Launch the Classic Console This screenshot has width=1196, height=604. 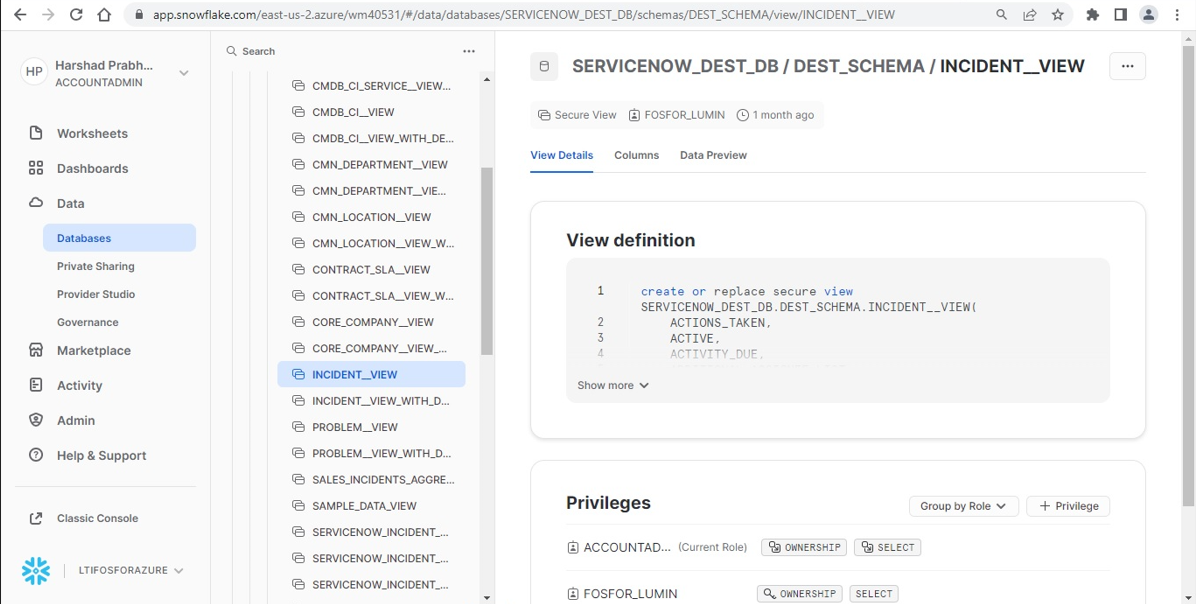tap(98, 519)
